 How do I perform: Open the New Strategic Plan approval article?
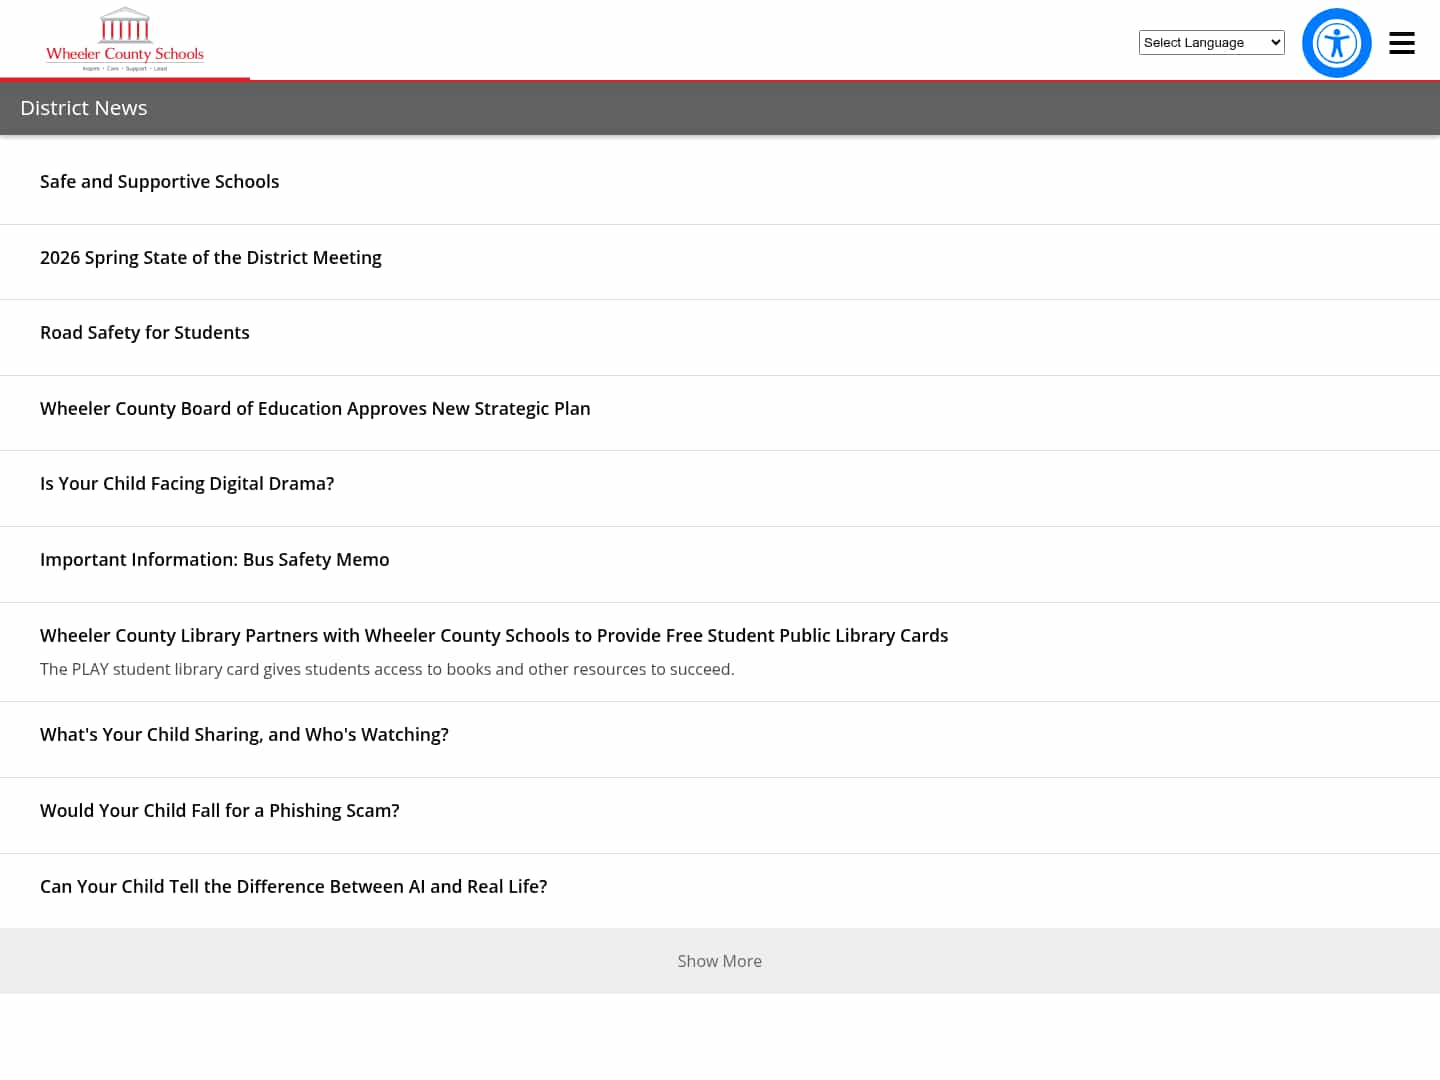tap(315, 409)
